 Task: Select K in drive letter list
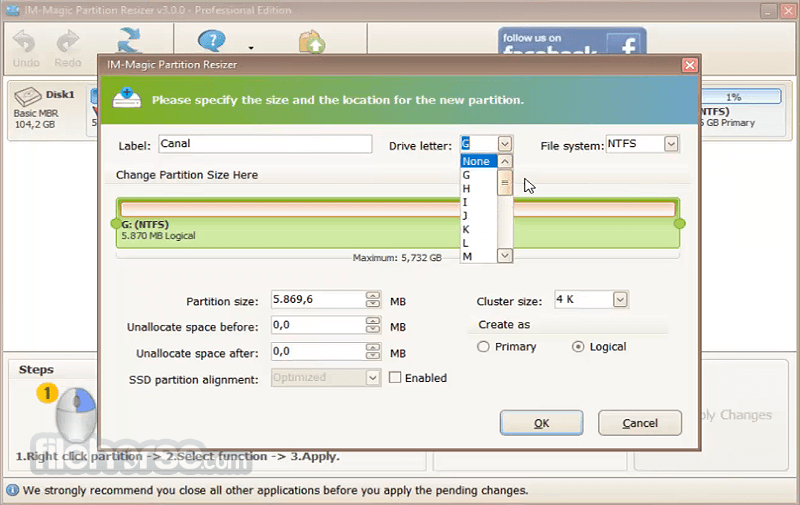[479, 230]
